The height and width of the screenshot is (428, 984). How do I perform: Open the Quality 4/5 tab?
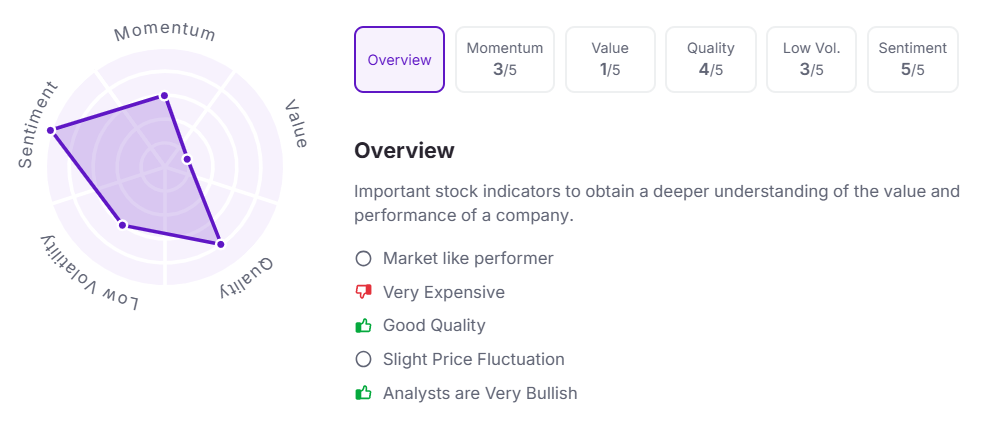[x=711, y=60]
